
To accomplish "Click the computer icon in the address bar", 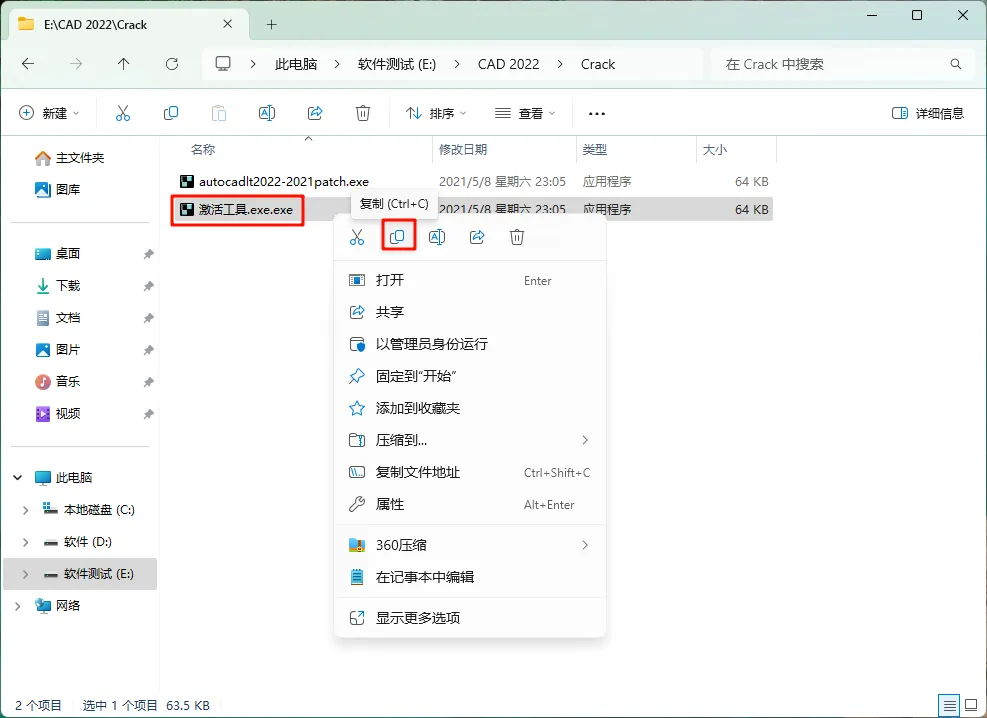I will click(x=223, y=64).
